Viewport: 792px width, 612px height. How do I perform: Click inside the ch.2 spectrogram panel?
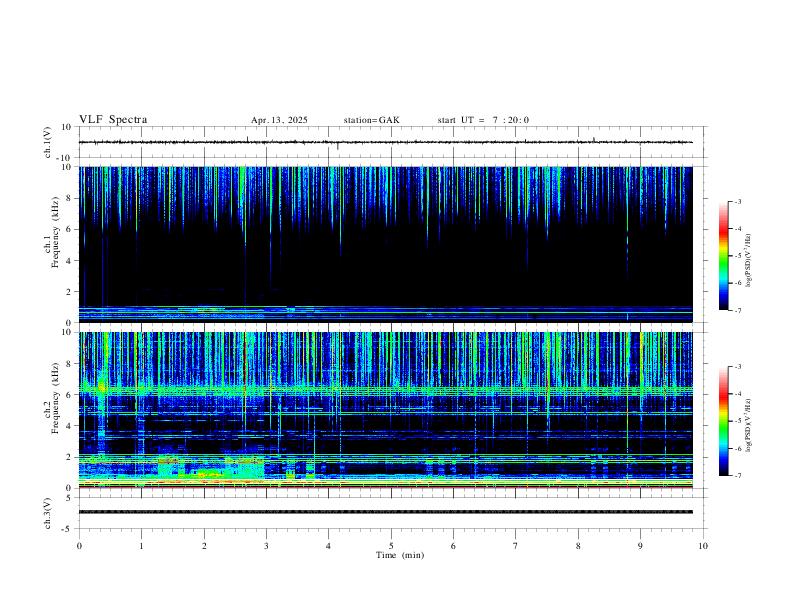385,410
